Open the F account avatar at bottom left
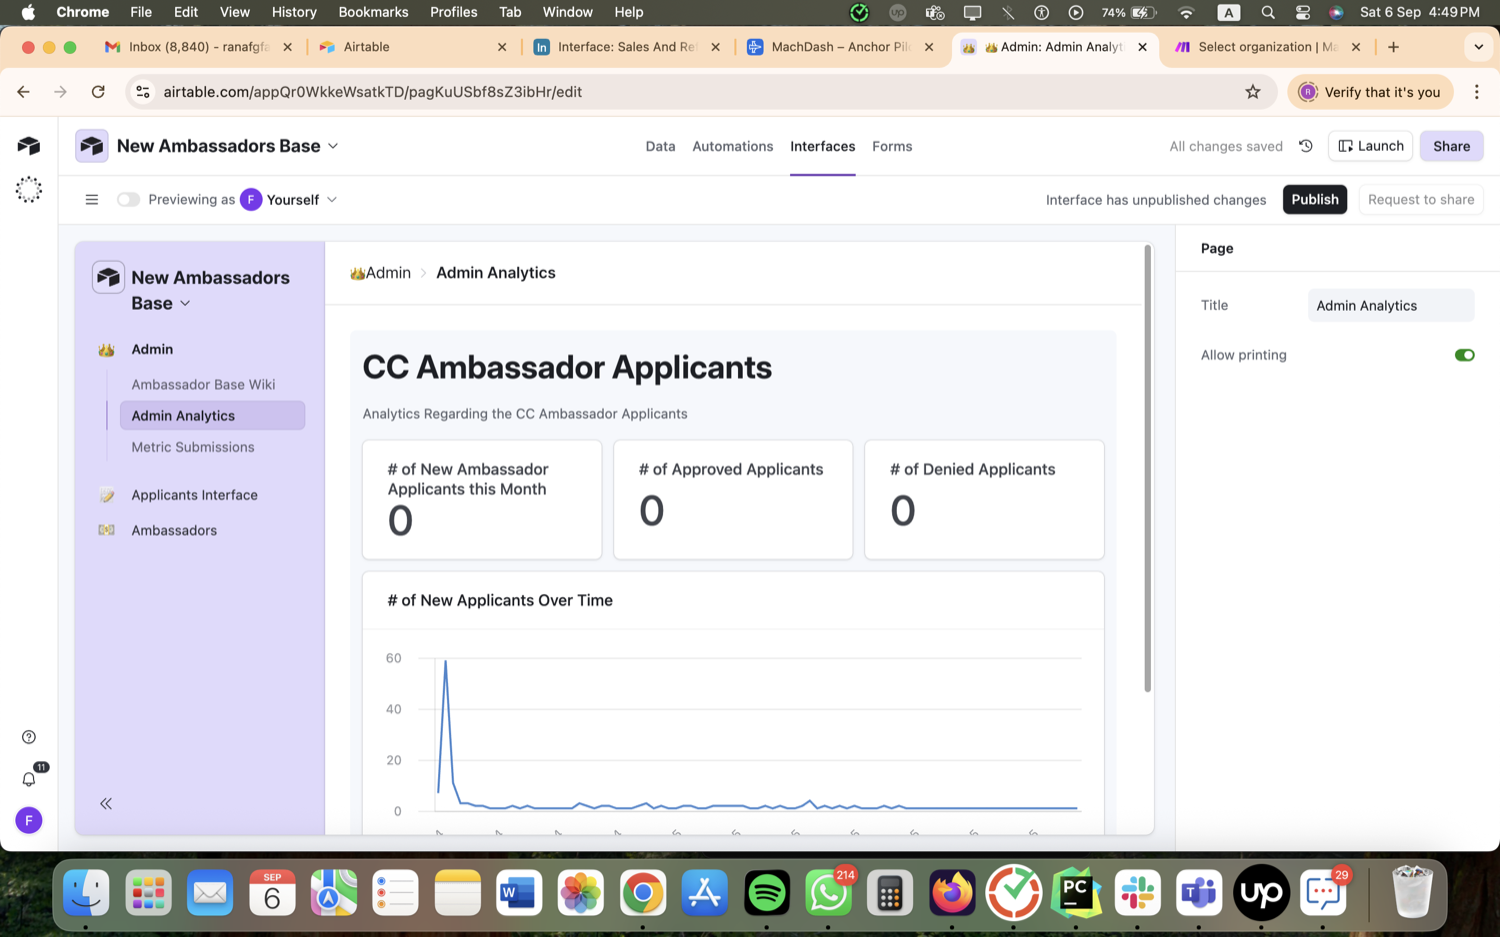The height and width of the screenshot is (937, 1500). click(29, 821)
